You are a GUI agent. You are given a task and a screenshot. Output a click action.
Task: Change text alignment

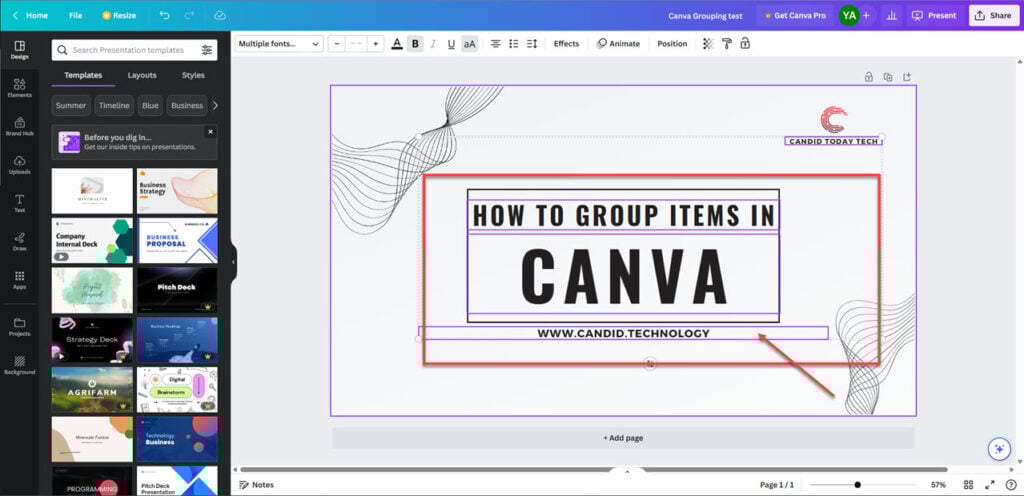[x=496, y=44]
